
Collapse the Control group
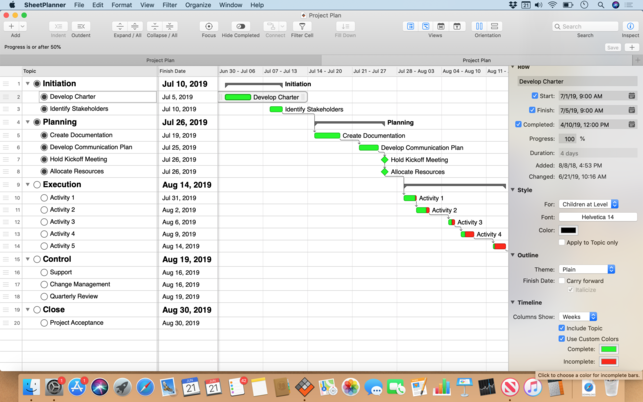point(27,259)
